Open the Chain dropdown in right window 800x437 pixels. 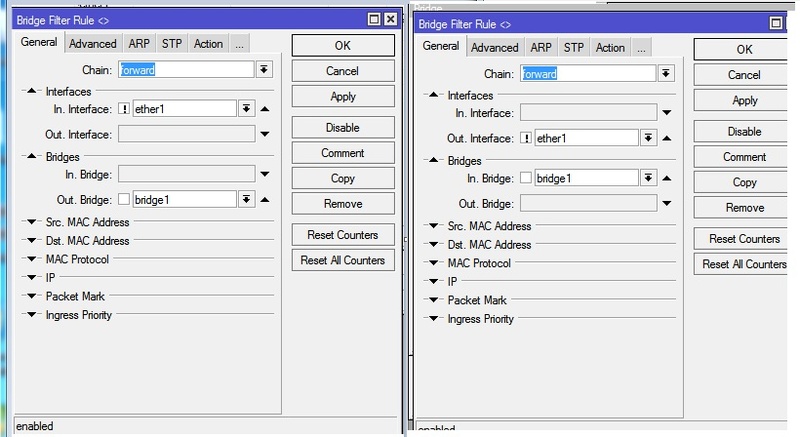pyautogui.click(x=666, y=74)
